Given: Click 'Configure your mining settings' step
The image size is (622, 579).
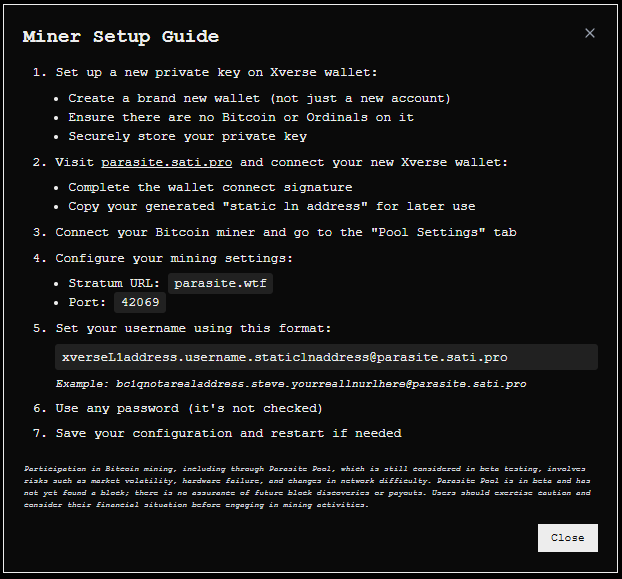Looking at the screenshot, I should point(174,259).
